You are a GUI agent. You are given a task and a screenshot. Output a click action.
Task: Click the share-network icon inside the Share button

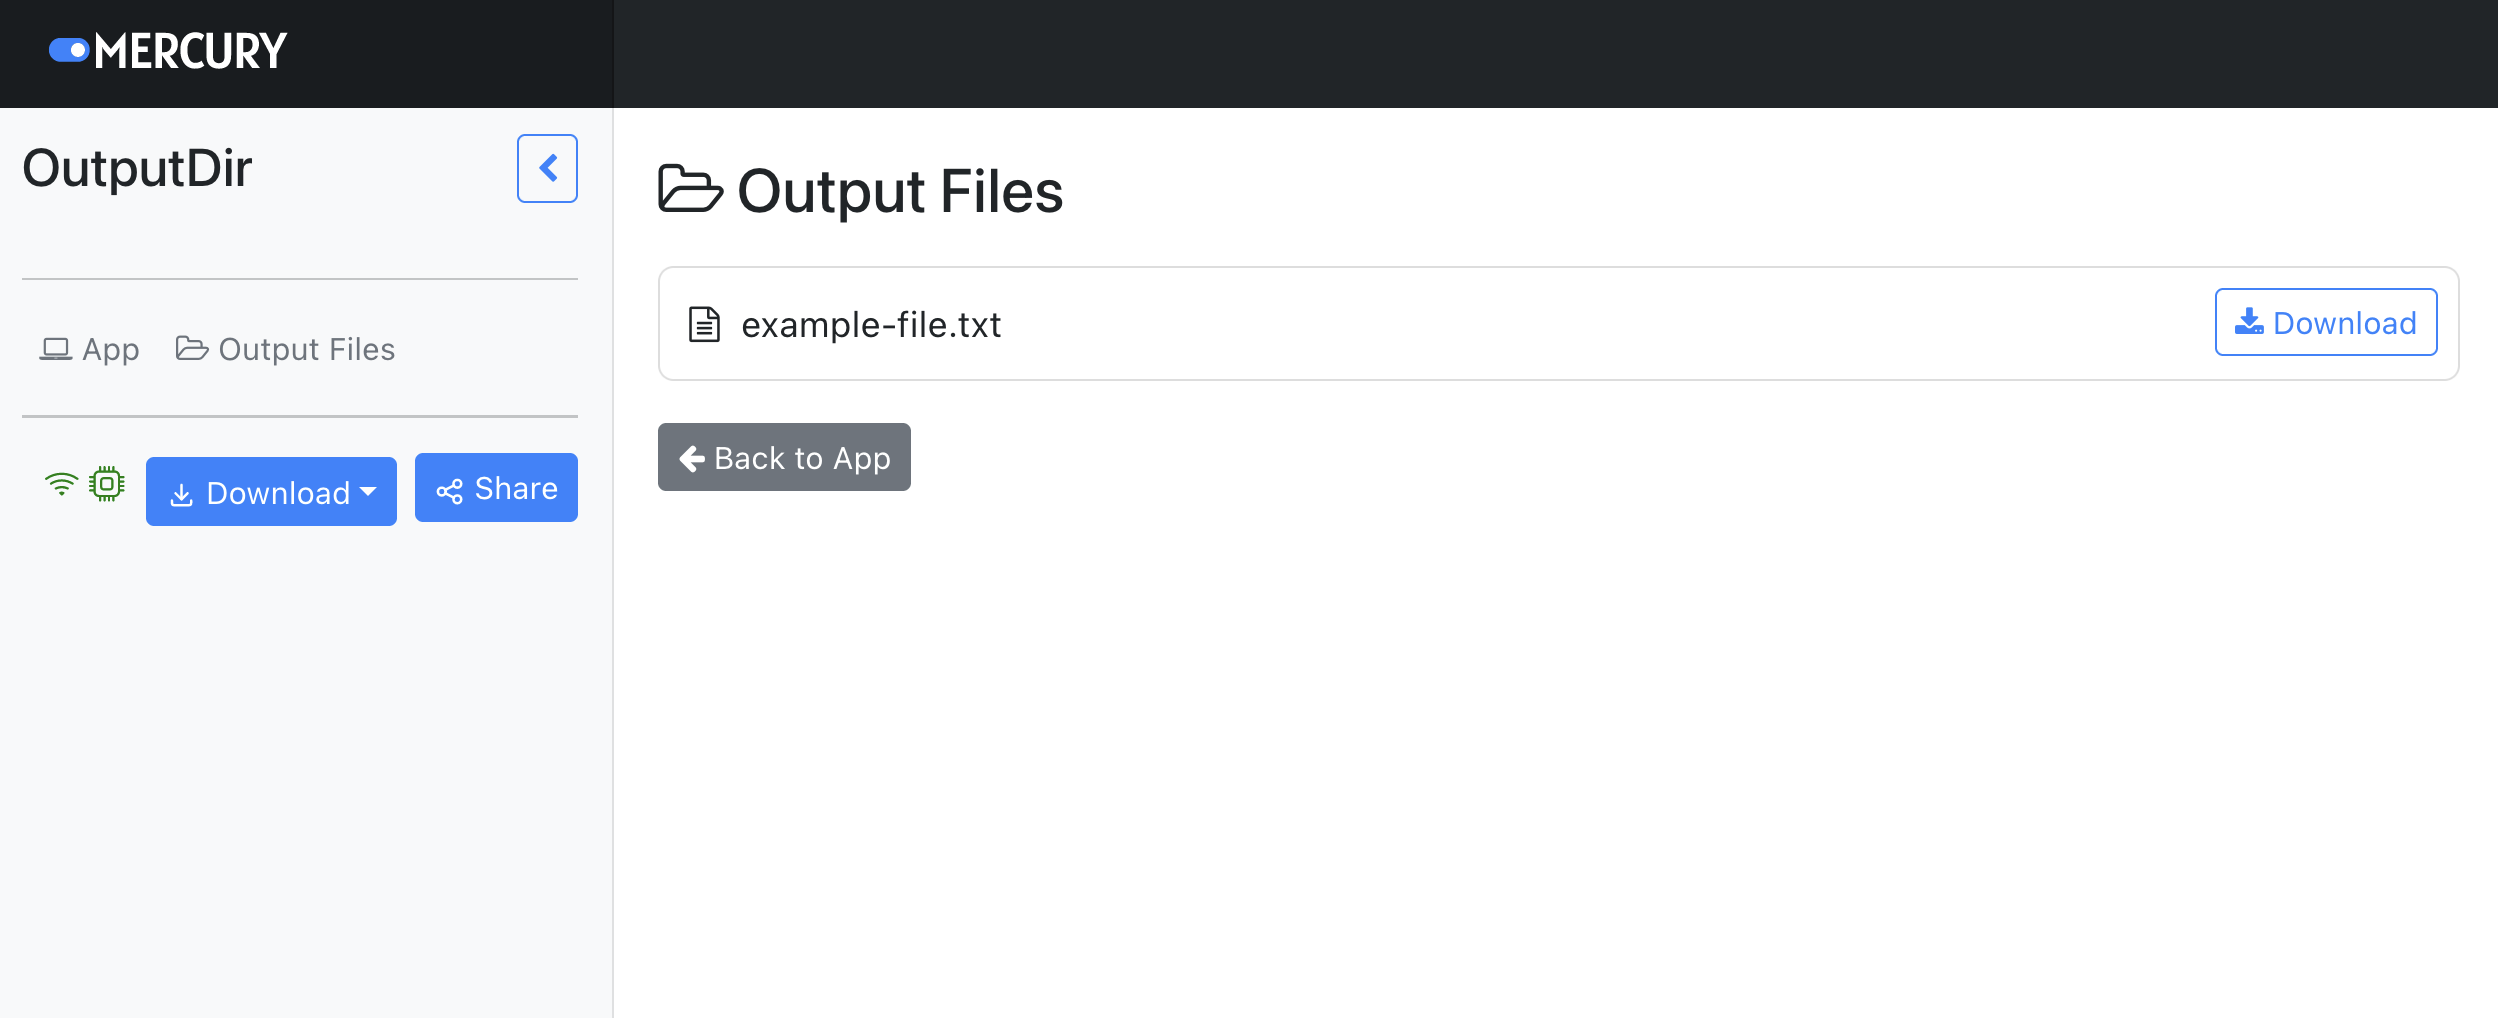(450, 489)
